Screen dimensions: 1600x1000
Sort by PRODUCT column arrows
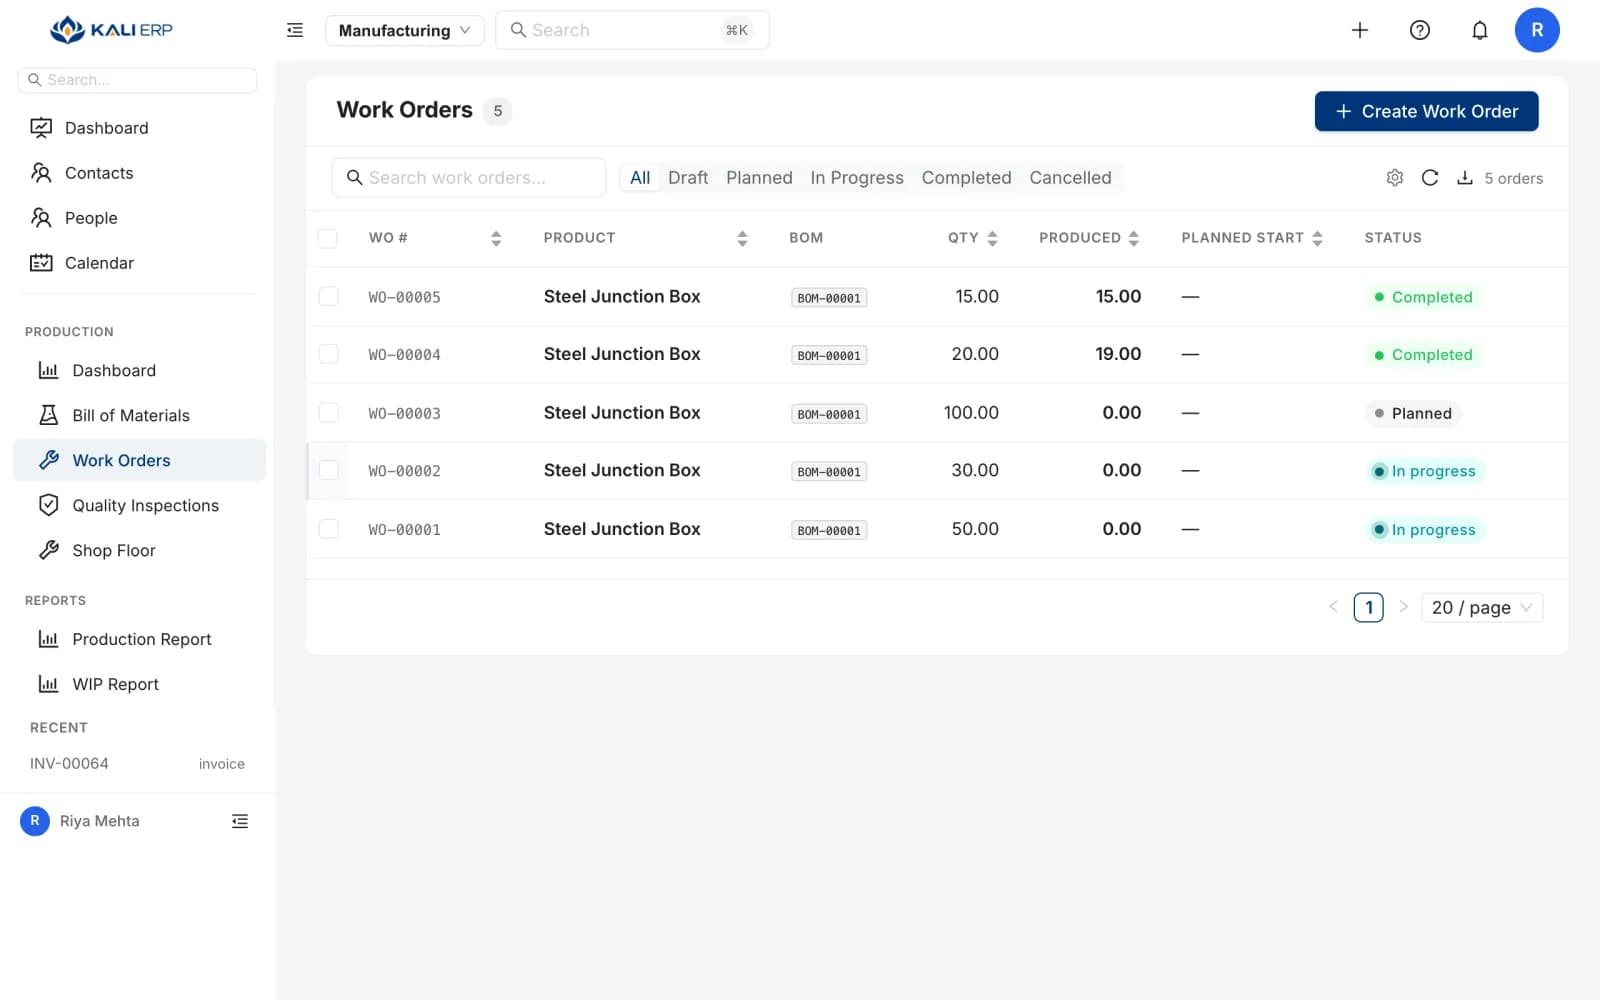tap(742, 238)
